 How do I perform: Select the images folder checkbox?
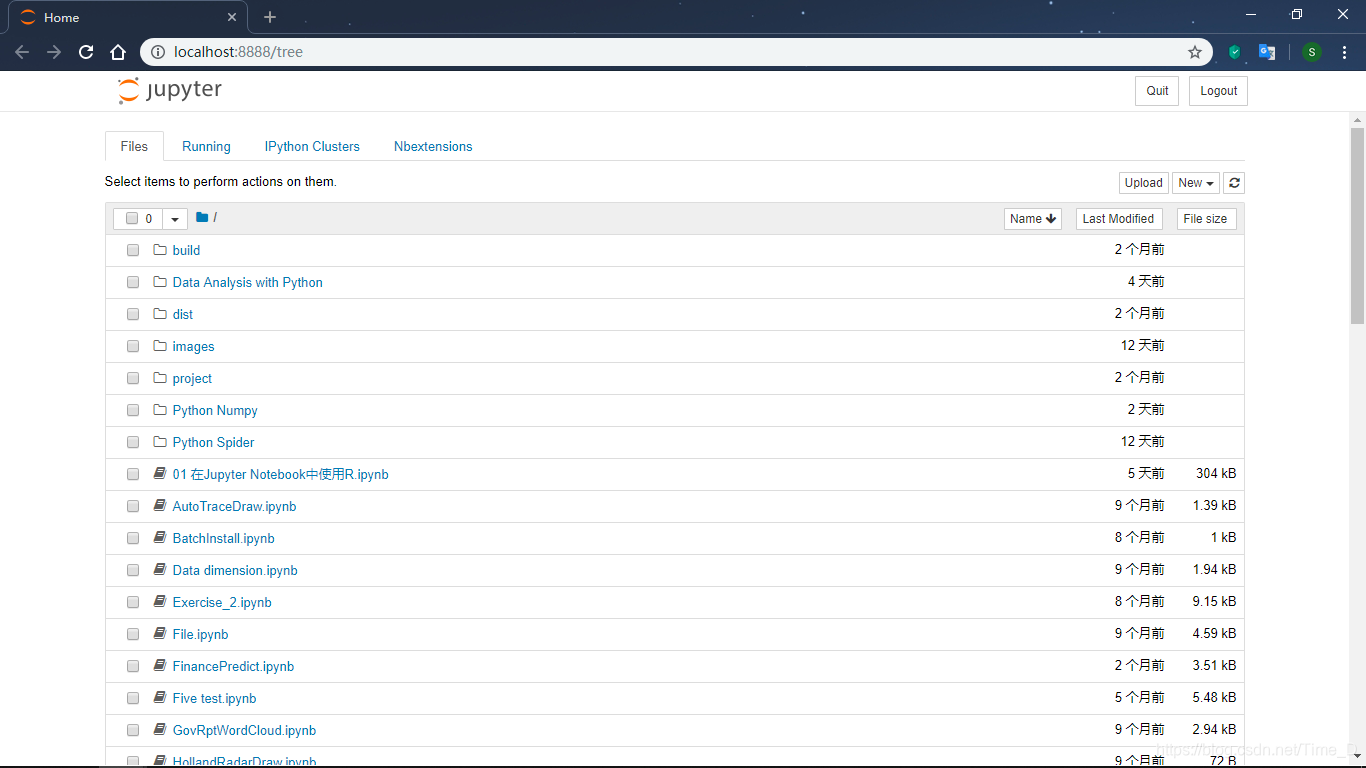(x=133, y=346)
